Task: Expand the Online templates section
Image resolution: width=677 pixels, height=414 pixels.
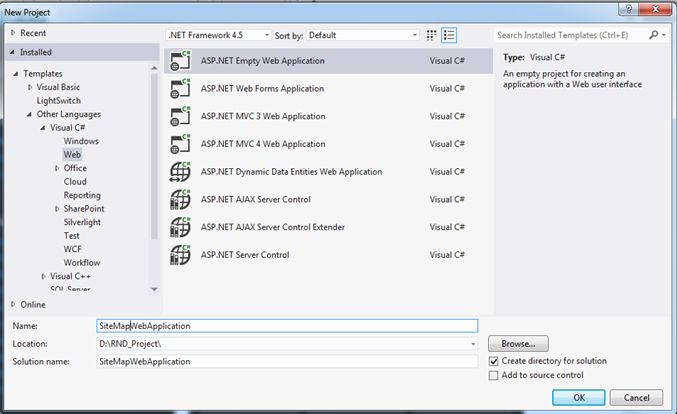Action: click(13, 304)
